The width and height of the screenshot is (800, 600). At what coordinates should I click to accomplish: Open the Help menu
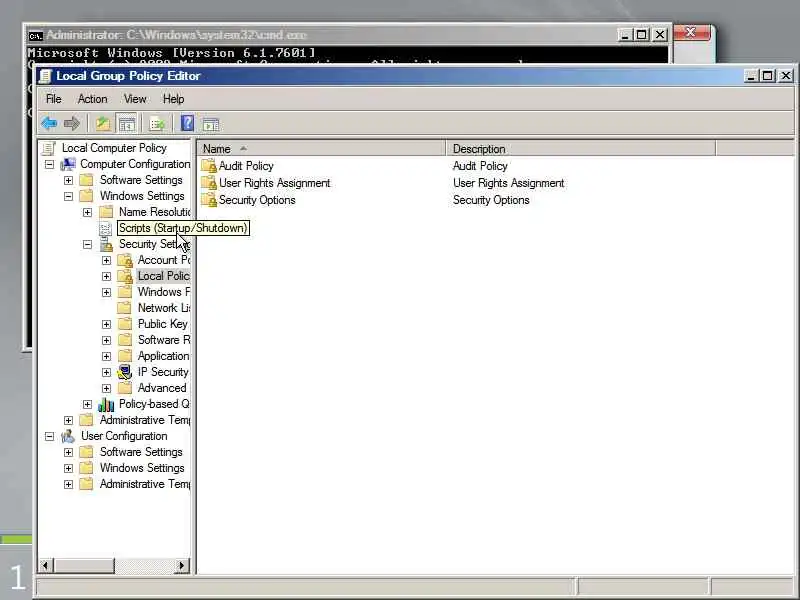pos(173,99)
